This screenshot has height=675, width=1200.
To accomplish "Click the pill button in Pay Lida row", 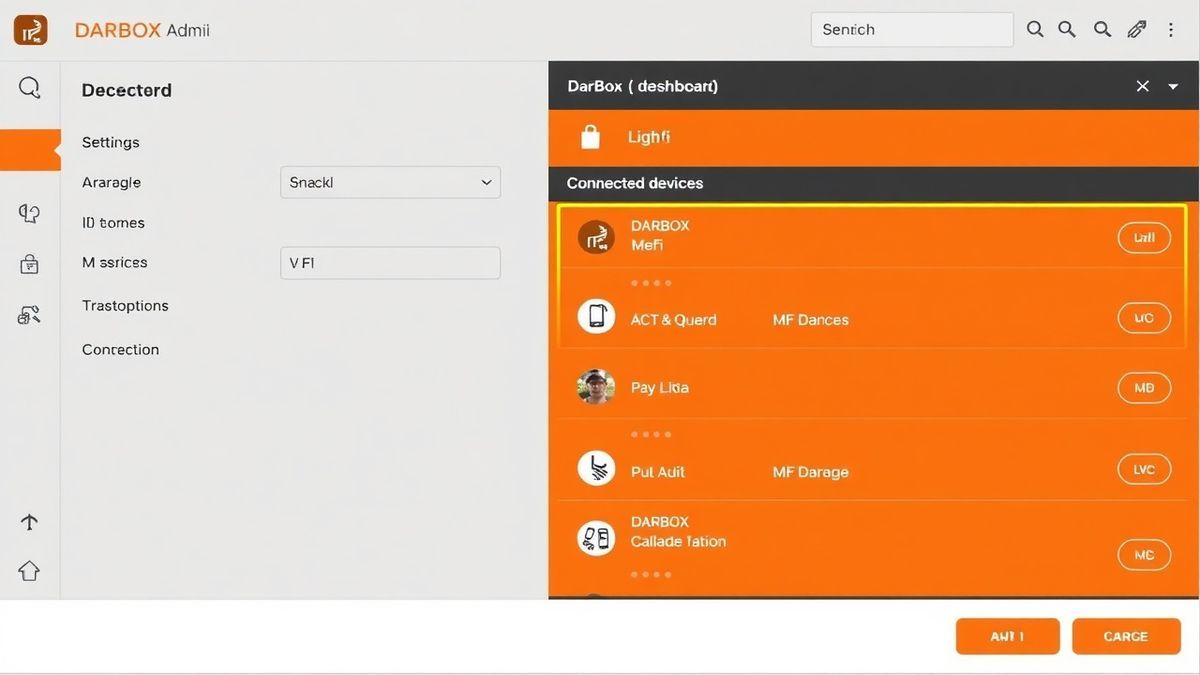I will tap(1144, 387).
